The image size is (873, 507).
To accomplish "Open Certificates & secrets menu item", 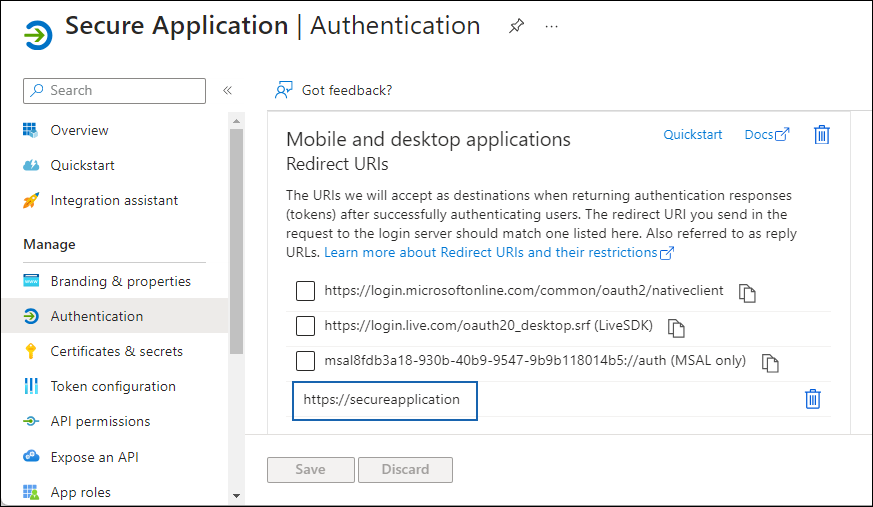I will tap(116, 351).
